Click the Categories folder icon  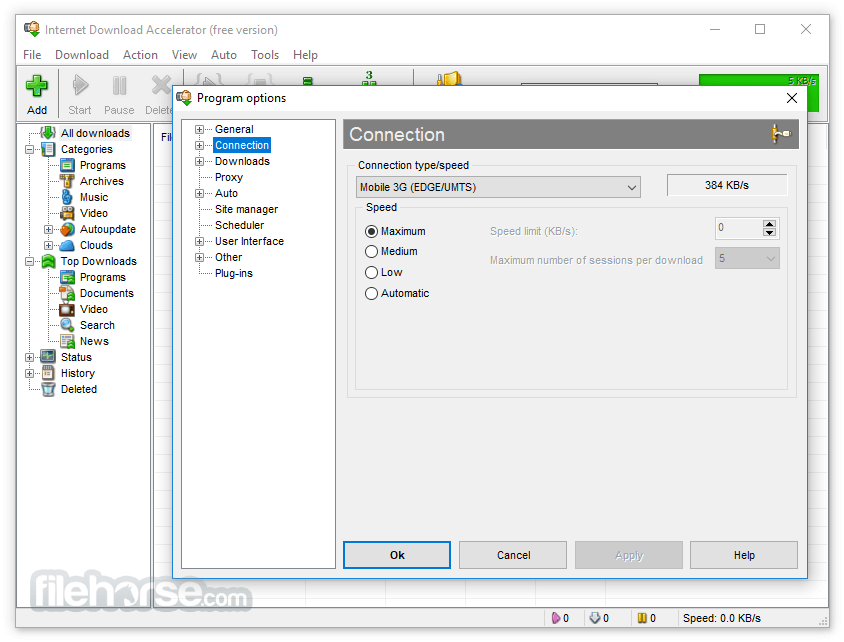(48, 149)
